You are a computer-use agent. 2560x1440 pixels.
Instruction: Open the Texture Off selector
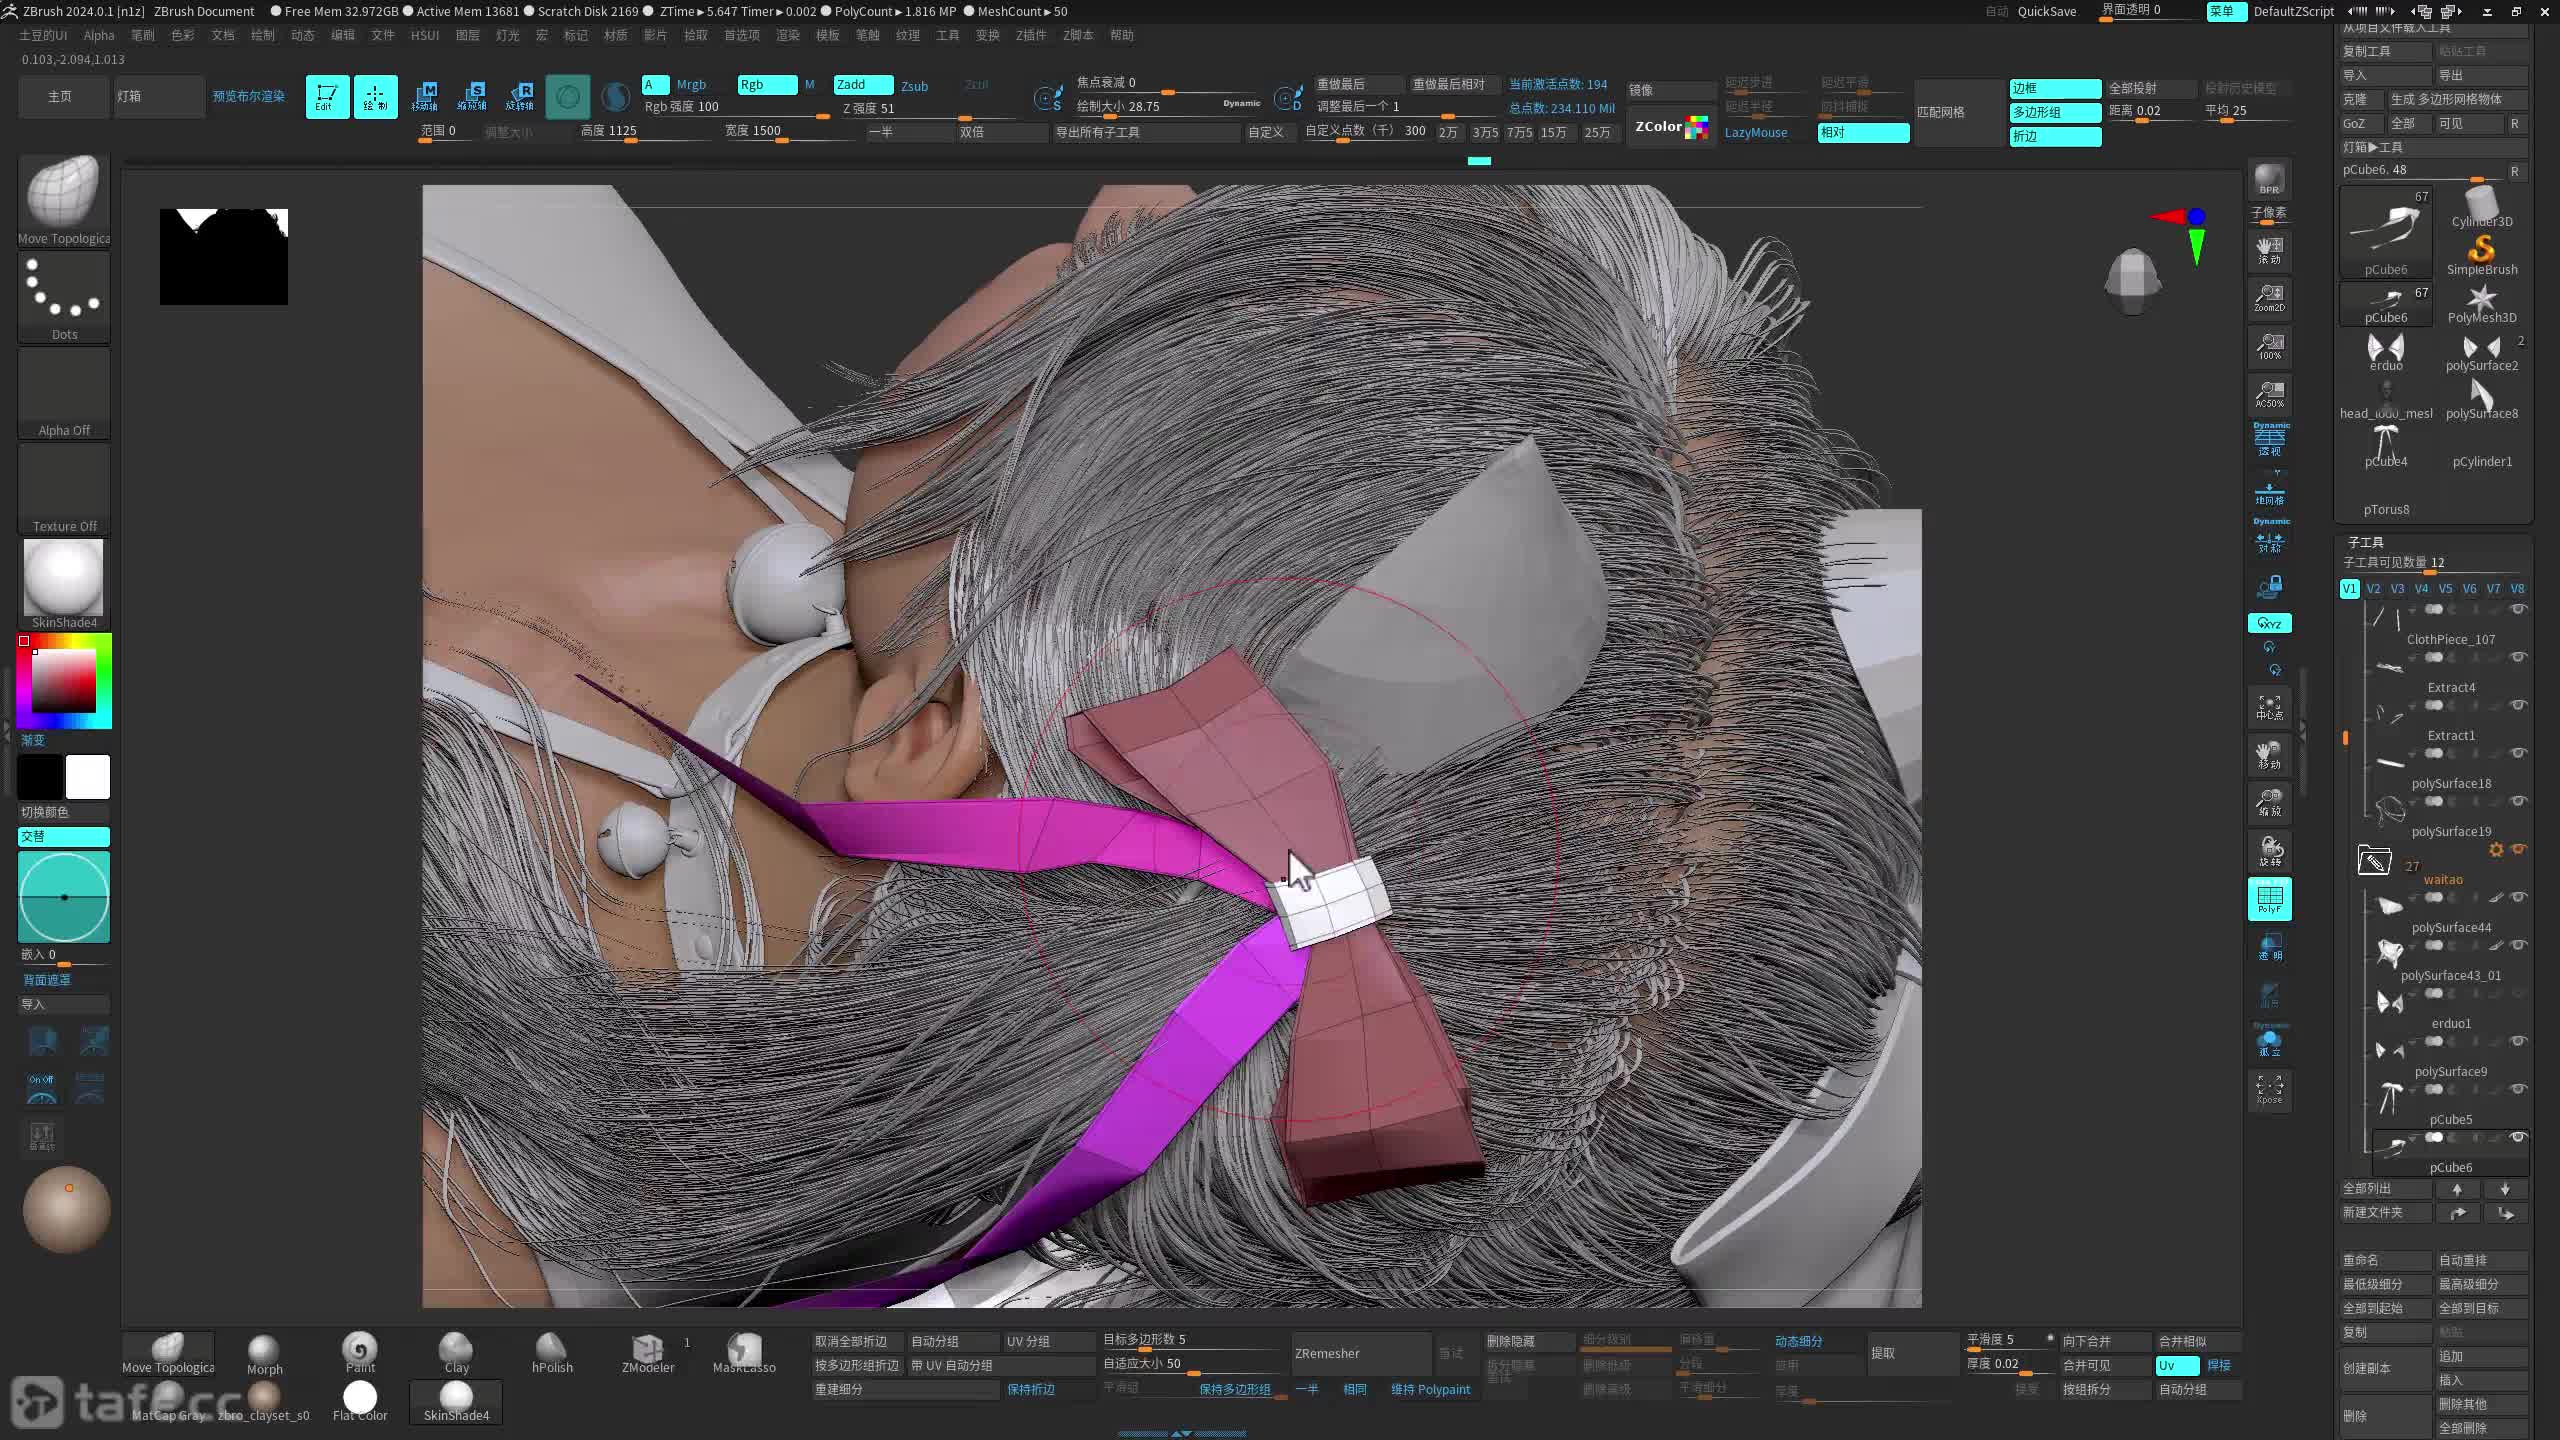pos(63,488)
